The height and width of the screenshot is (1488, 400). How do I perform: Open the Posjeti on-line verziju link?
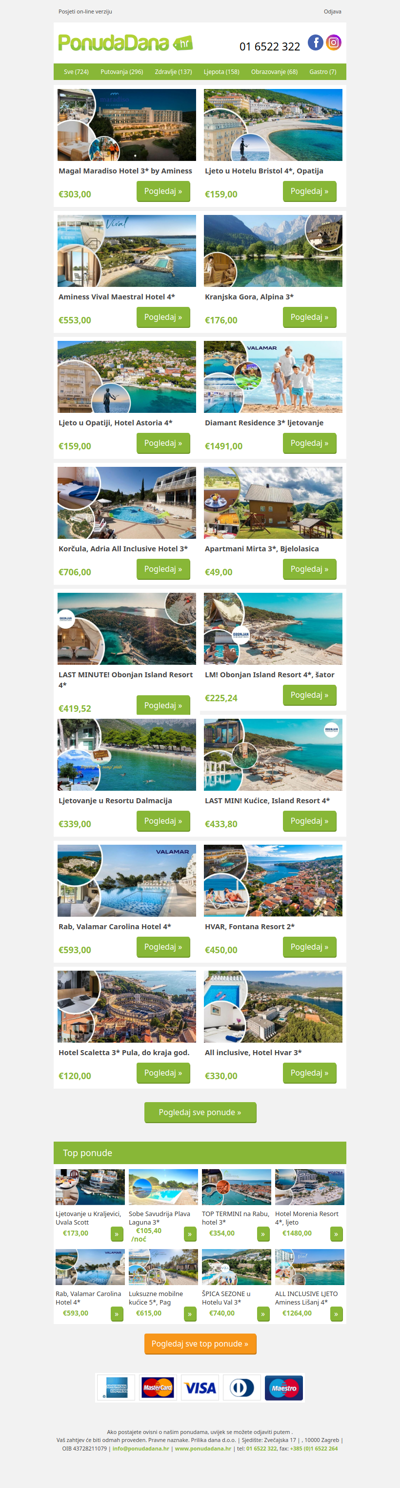[85, 11]
